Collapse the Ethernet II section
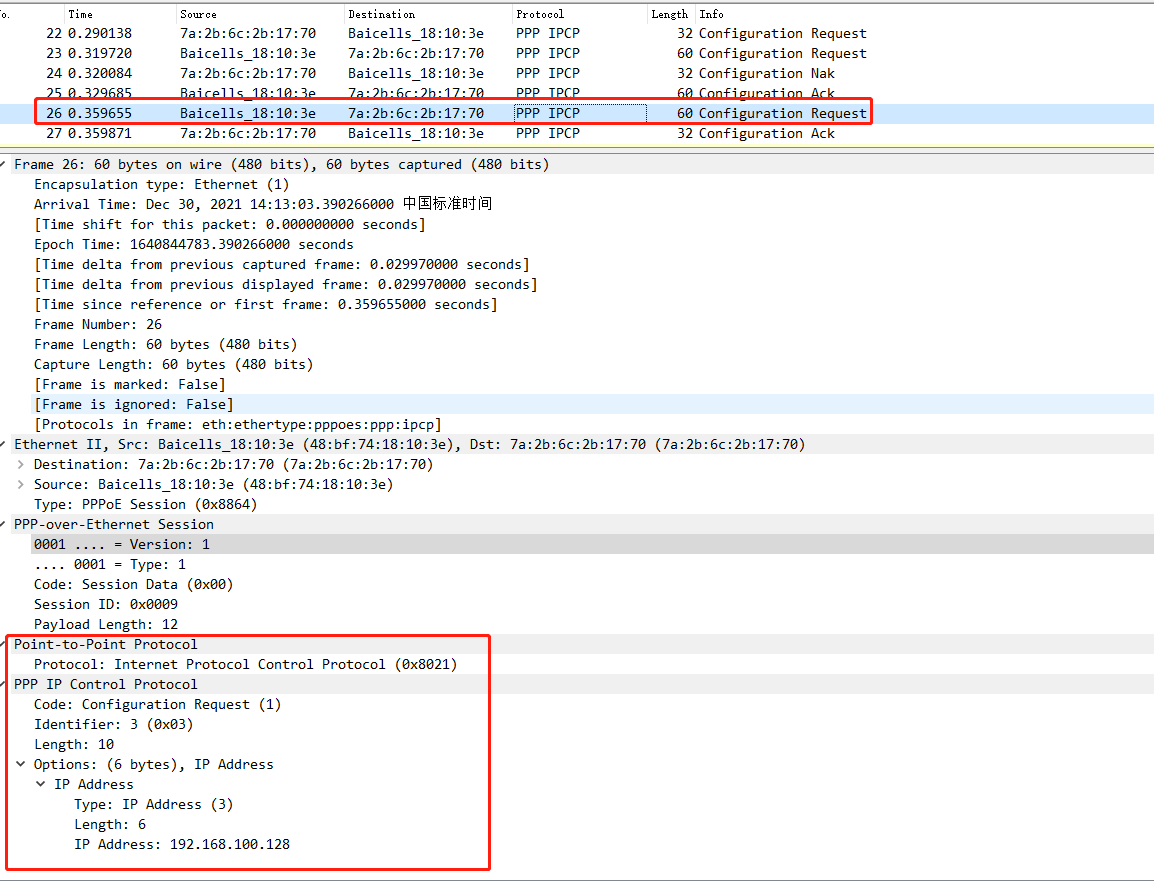 coord(4,444)
